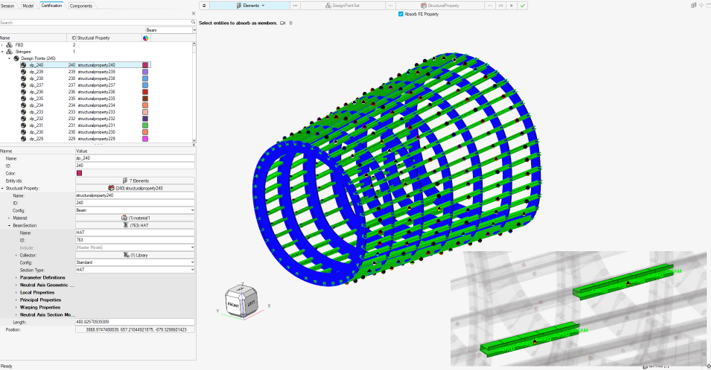Click the (763) HAT beam section button
This screenshot has height=370, width=711.
pyautogui.click(x=135, y=225)
